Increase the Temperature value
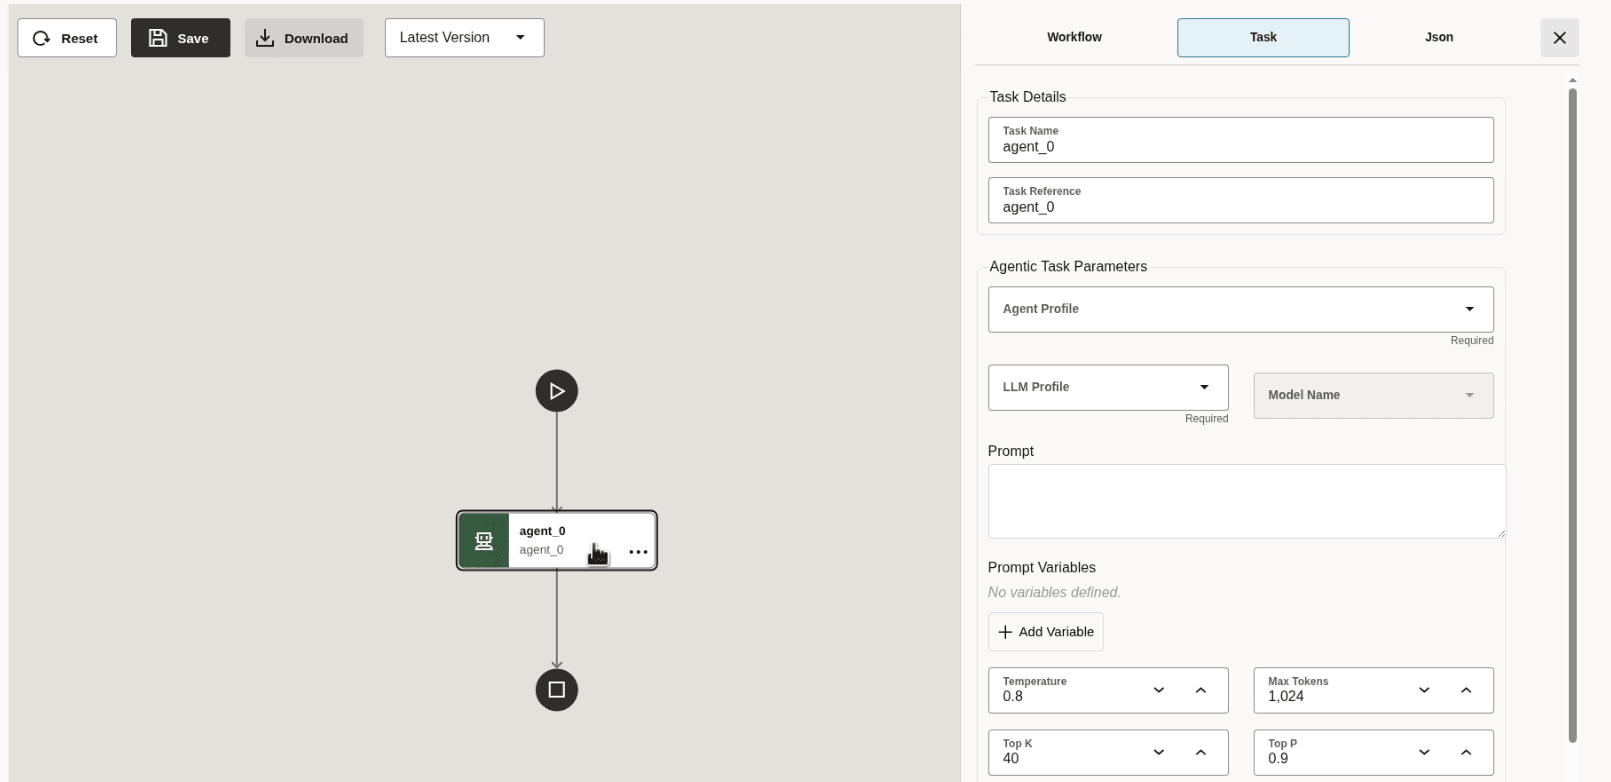 [x=1201, y=690]
